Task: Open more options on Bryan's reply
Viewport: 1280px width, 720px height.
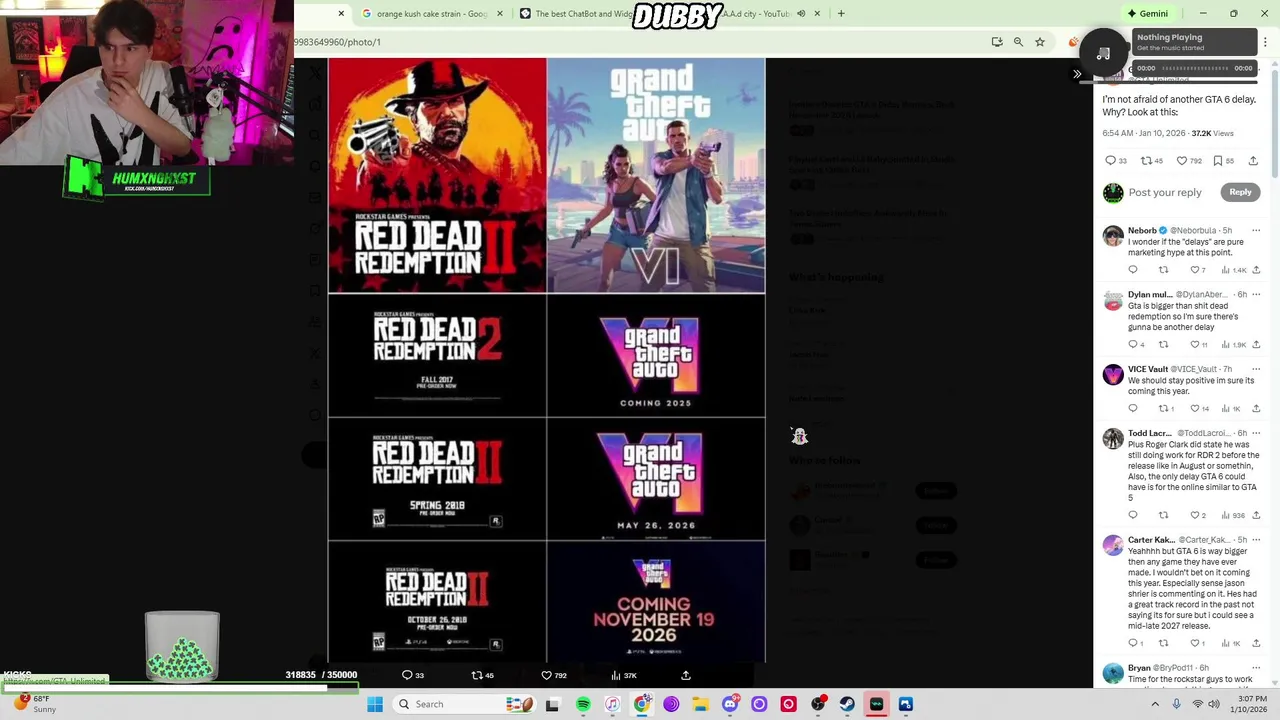Action: pos(1256,668)
